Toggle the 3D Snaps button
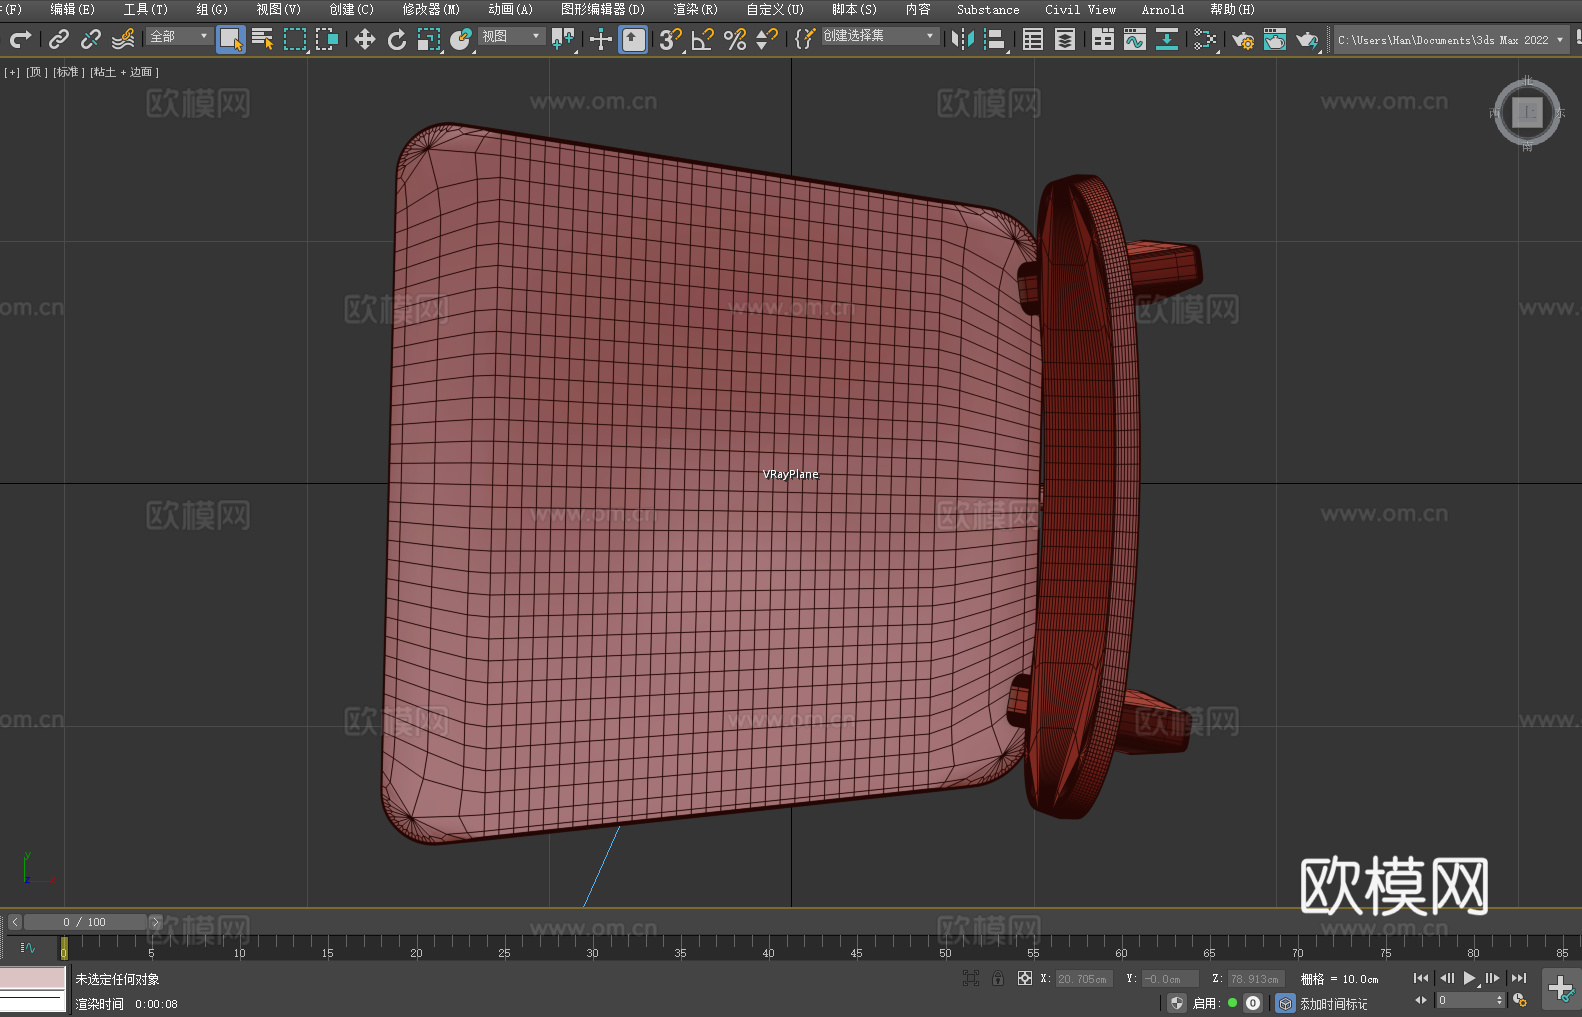Screen dimensions: 1582x1017 (671, 39)
